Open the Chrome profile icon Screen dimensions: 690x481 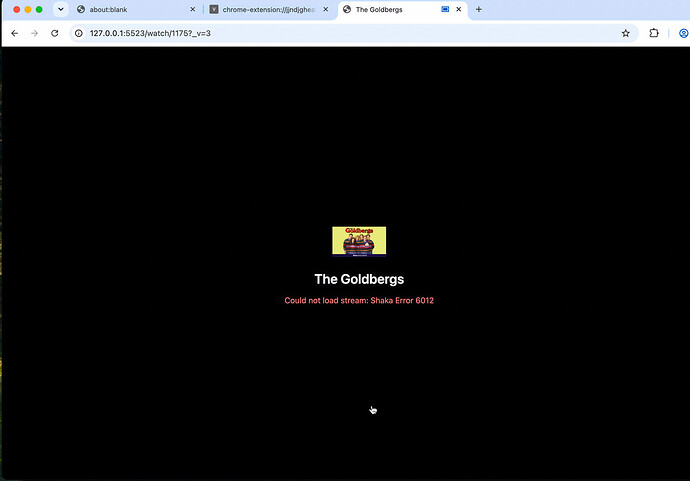(683, 33)
